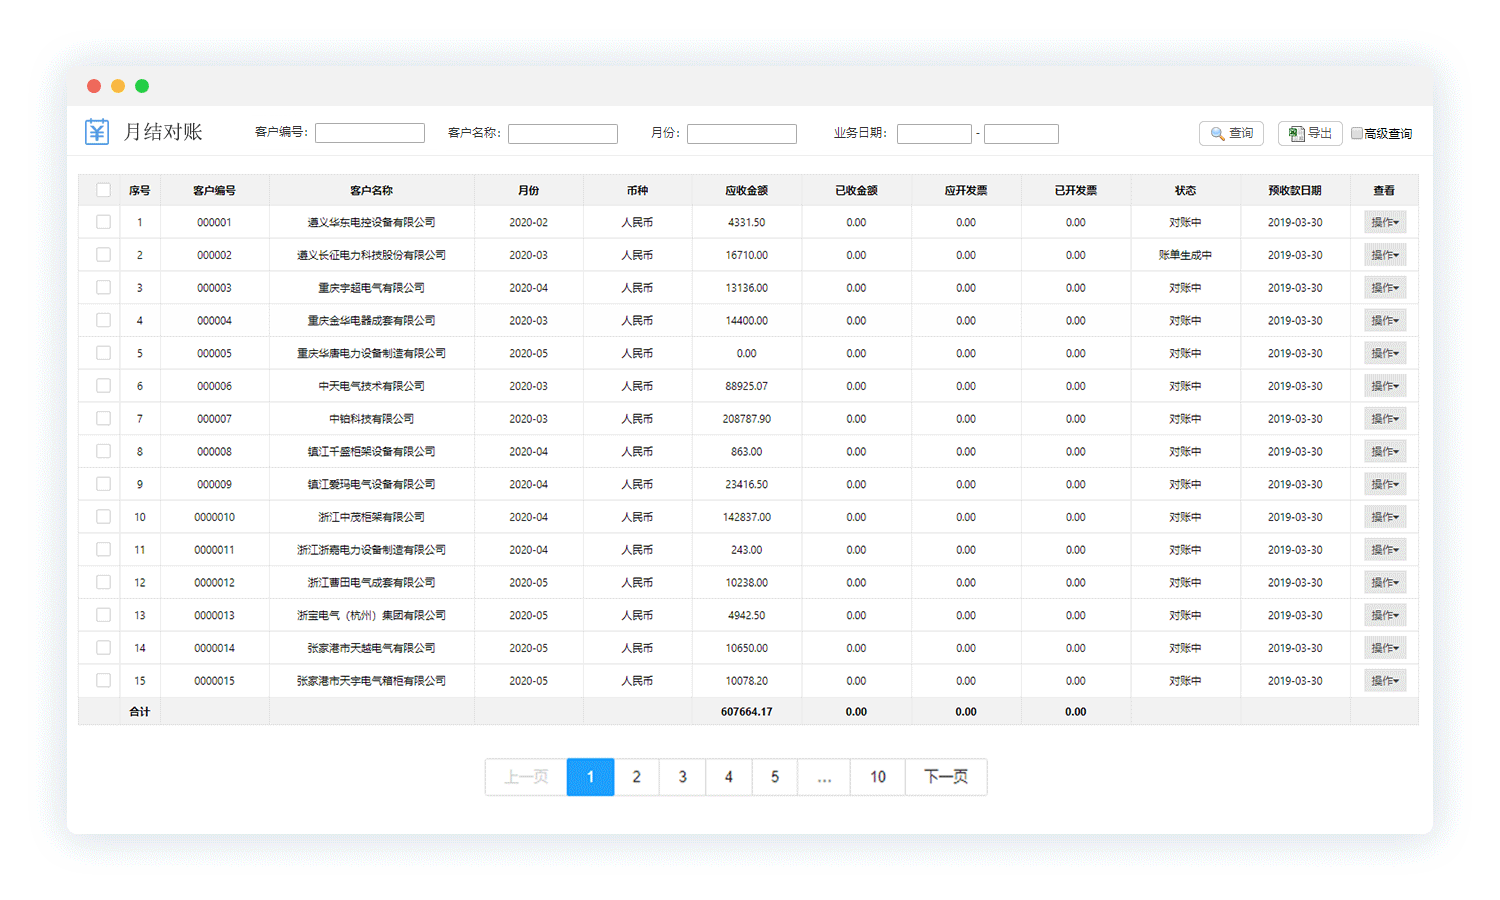Click the 客户名称 text field

[562, 133]
